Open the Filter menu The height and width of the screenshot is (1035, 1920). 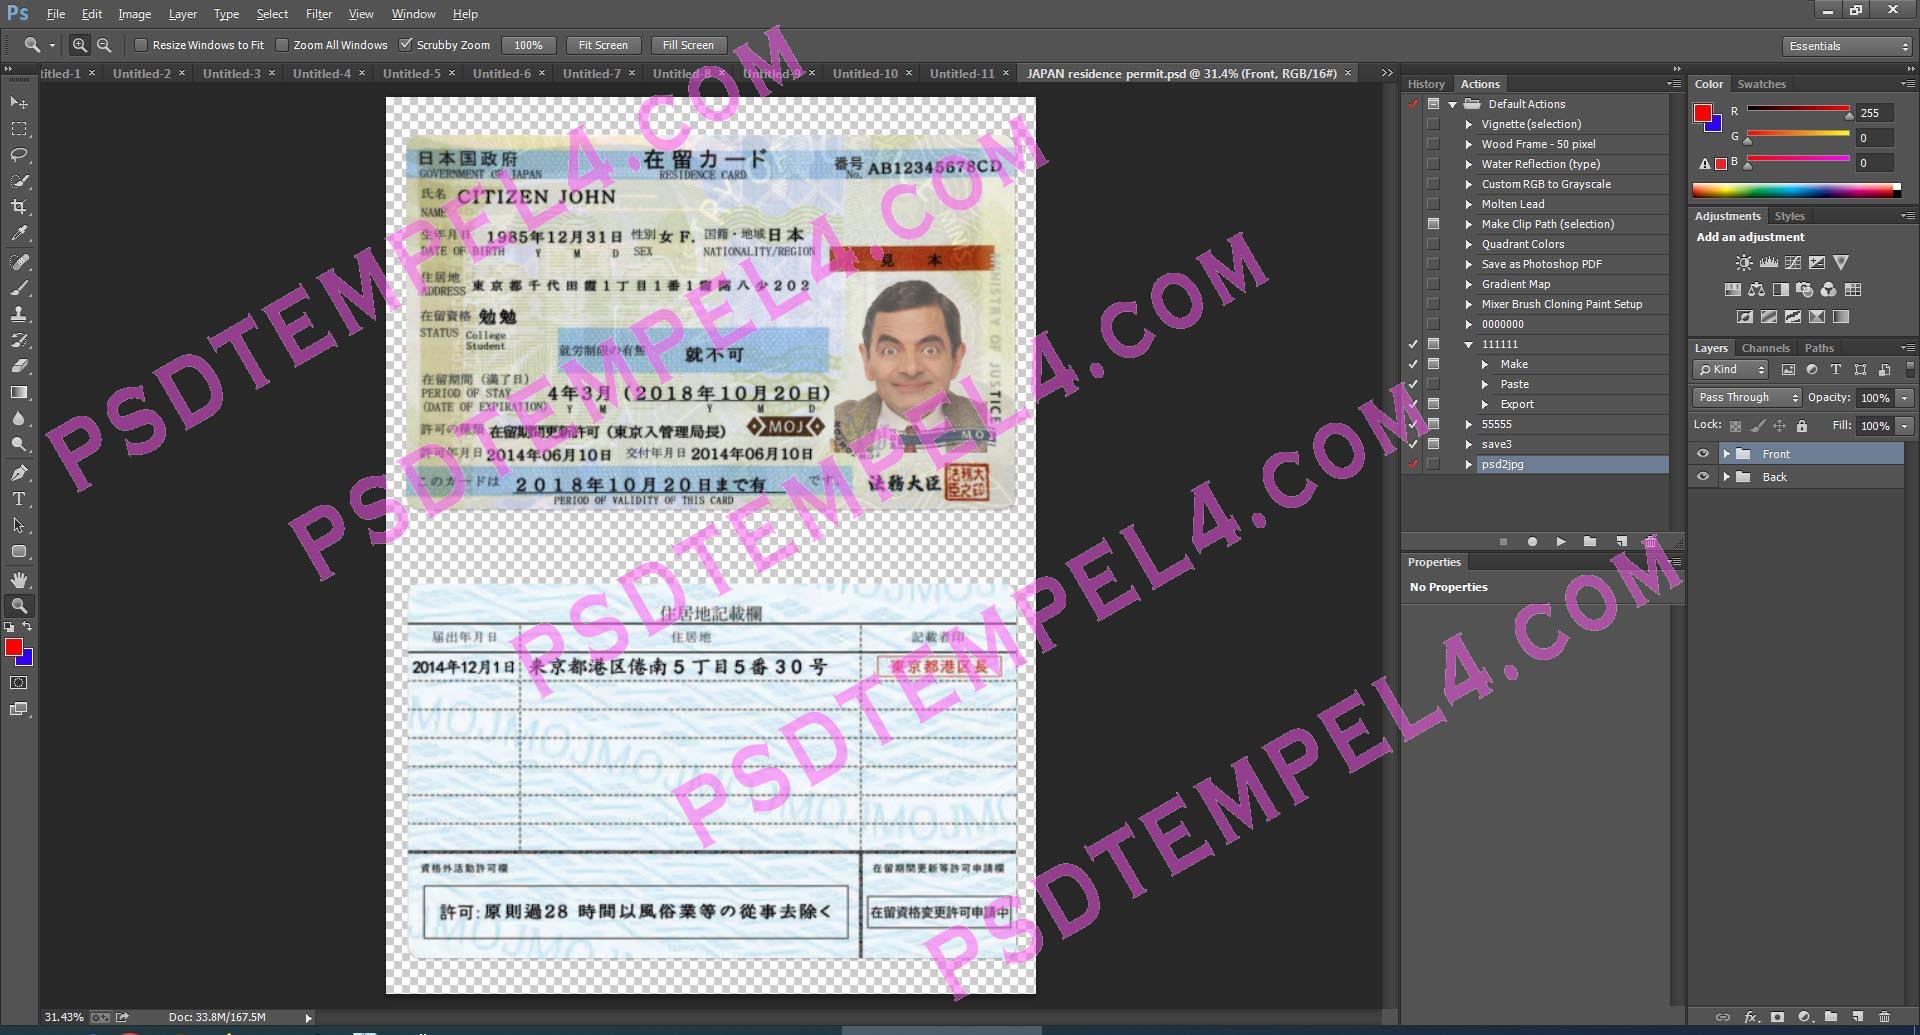pyautogui.click(x=319, y=14)
